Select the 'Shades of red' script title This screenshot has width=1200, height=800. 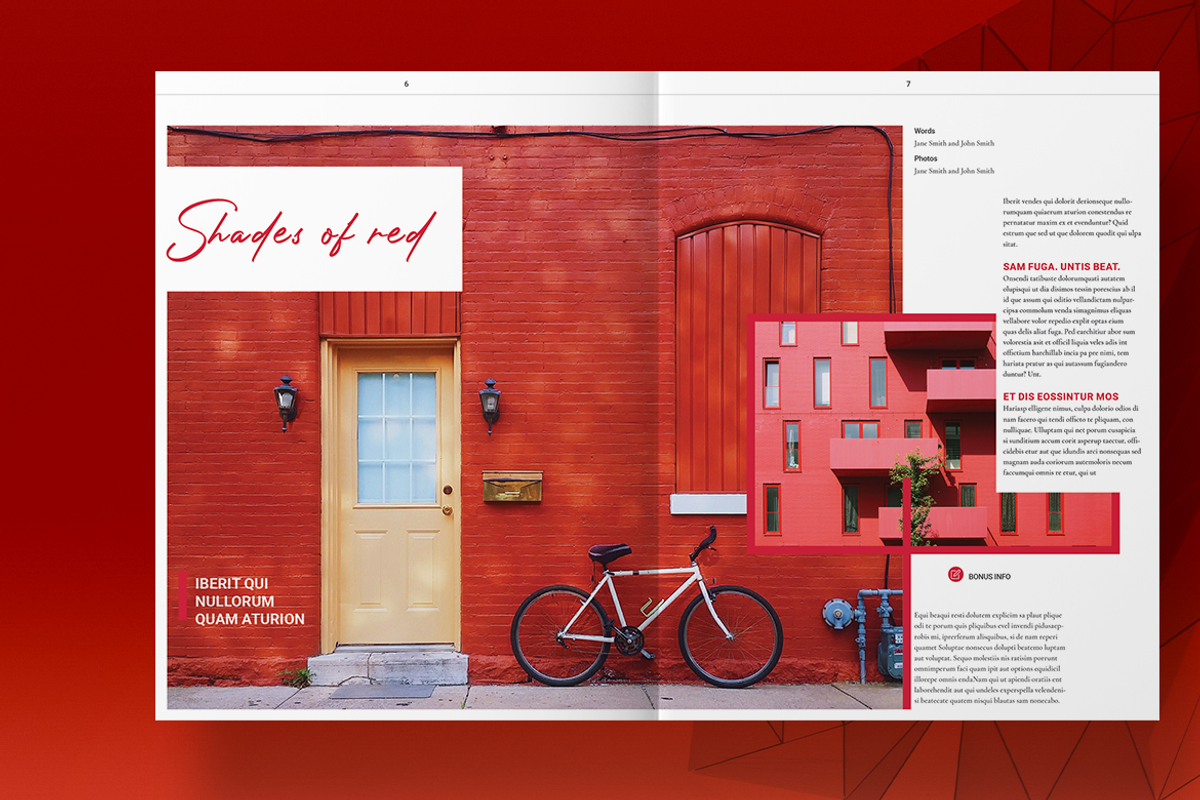pos(302,229)
